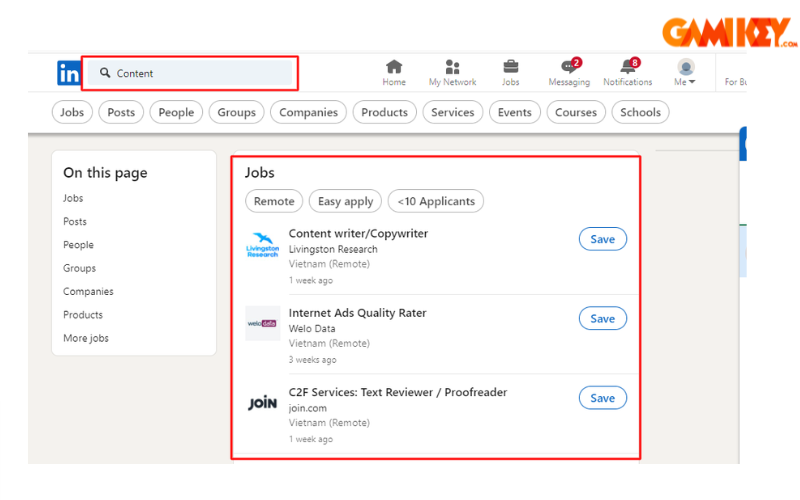Filter results by Courses pill
The image size is (800, 500).
click(x=576, y=112)
